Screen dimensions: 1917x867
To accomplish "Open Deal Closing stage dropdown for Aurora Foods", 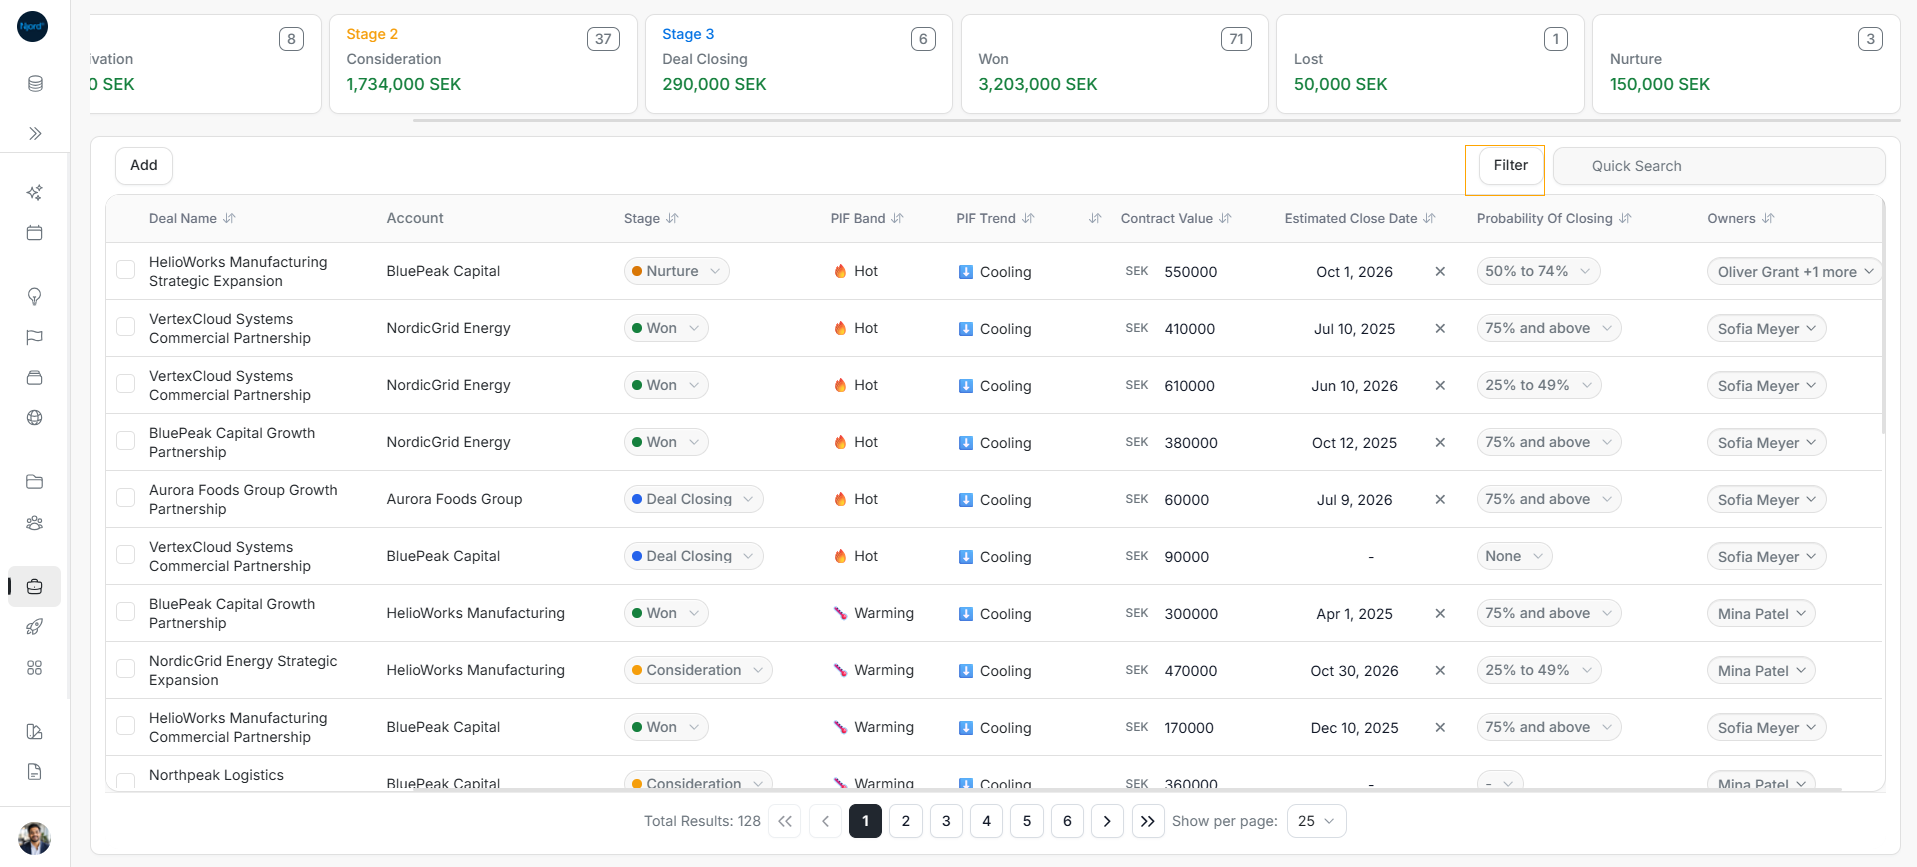I will tap(693, 499).
